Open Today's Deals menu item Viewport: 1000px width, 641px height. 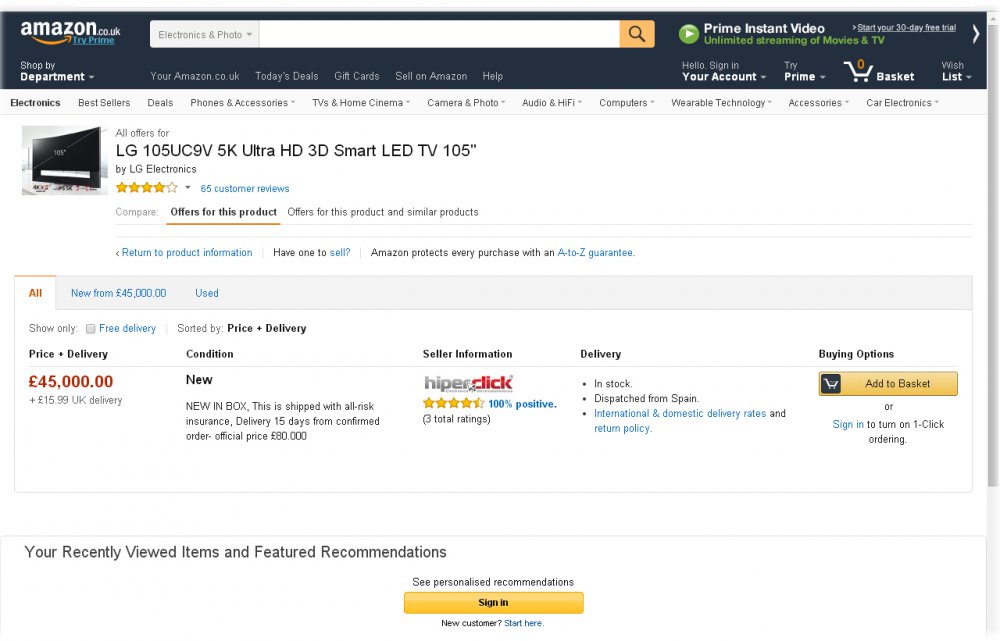[x=286, y=76]
